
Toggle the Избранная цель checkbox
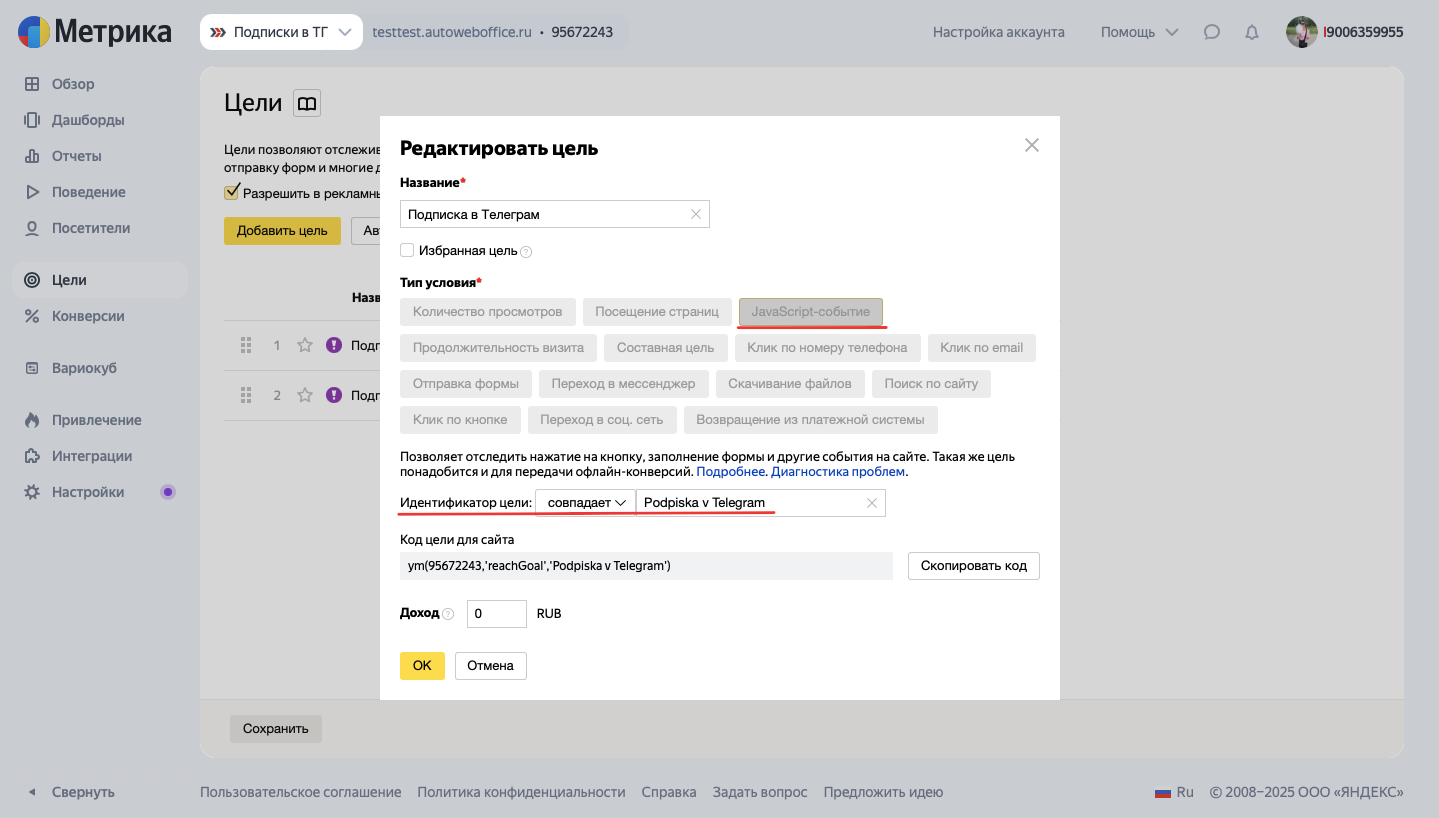tap(407, 250)
